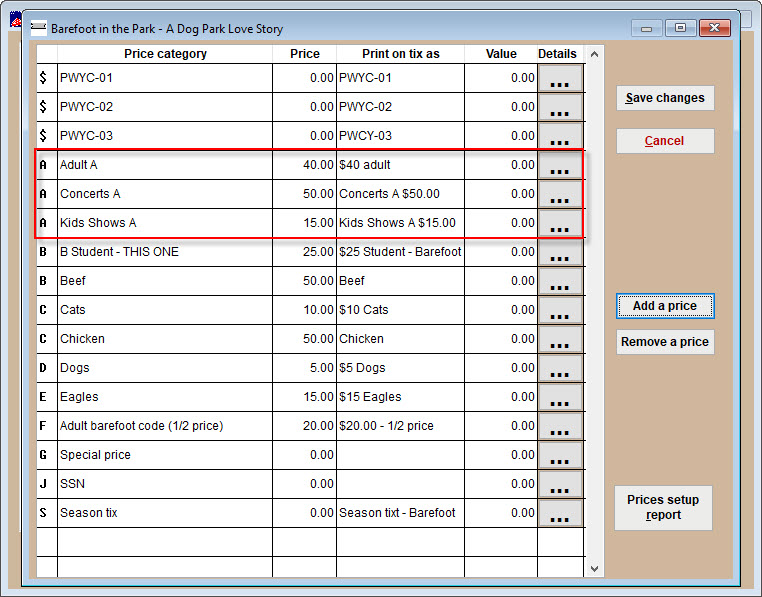Screen dimensions: 762x597
Task: Select the Price category column header
Action: point(165,54)
